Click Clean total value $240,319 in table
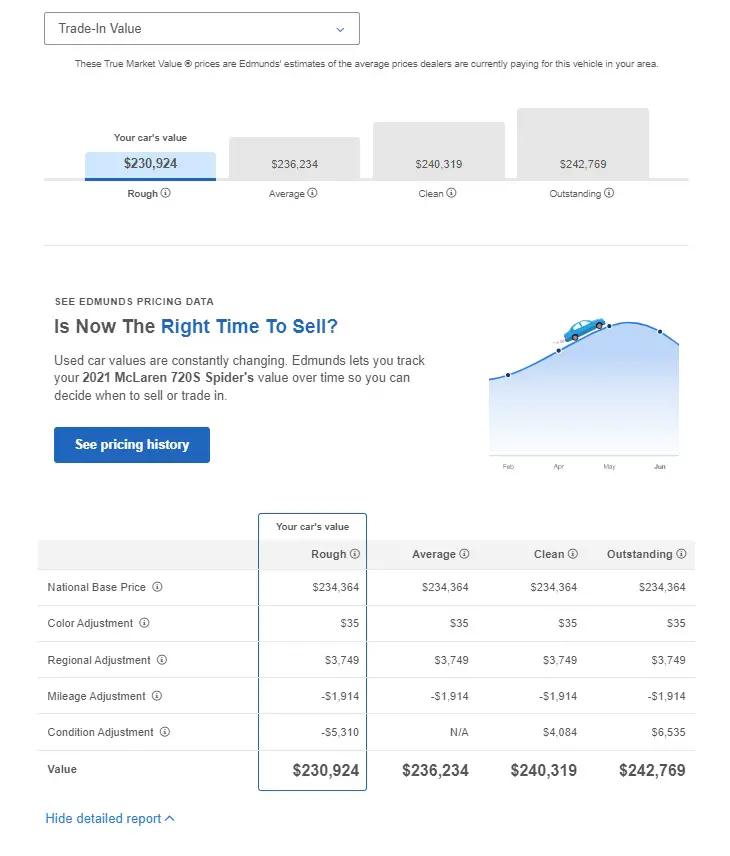 pyautogui.click(x=544, y=770)
